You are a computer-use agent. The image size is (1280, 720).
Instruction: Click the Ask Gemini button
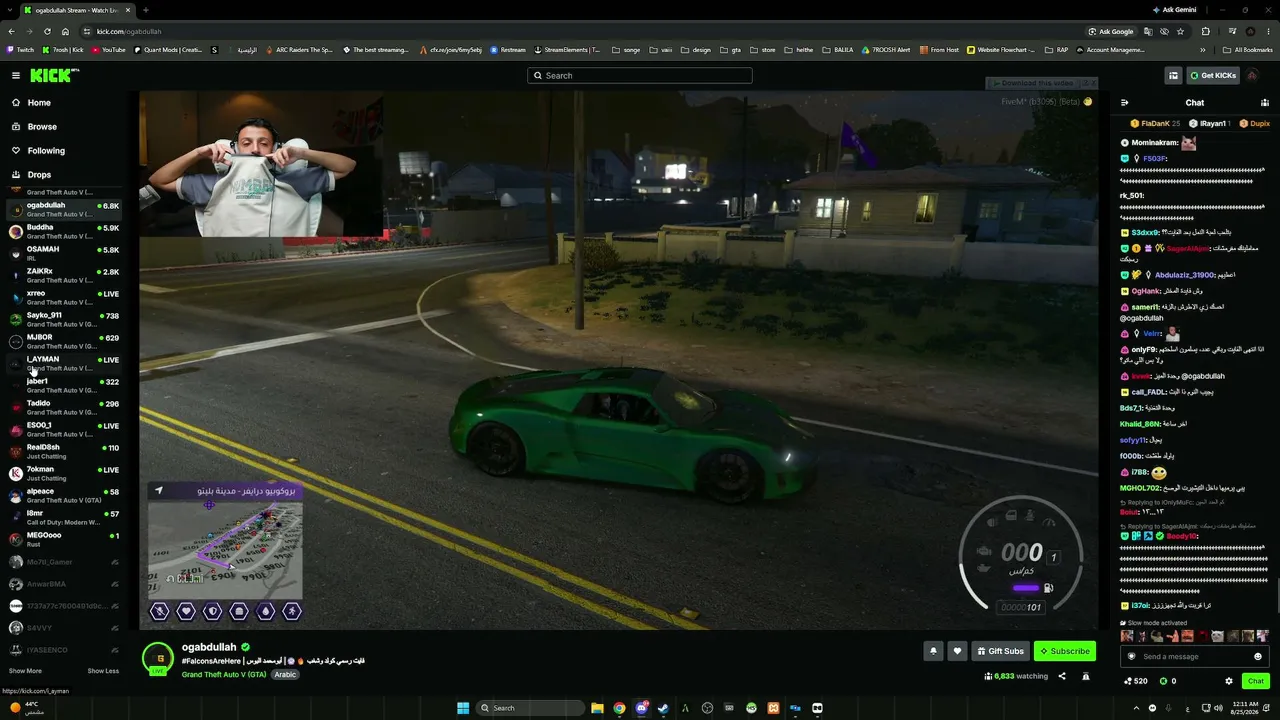click(1174, 10)
